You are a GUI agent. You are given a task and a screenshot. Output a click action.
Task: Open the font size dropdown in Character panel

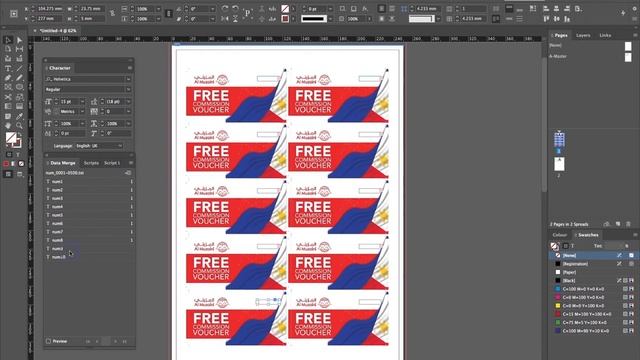point(83,101)
